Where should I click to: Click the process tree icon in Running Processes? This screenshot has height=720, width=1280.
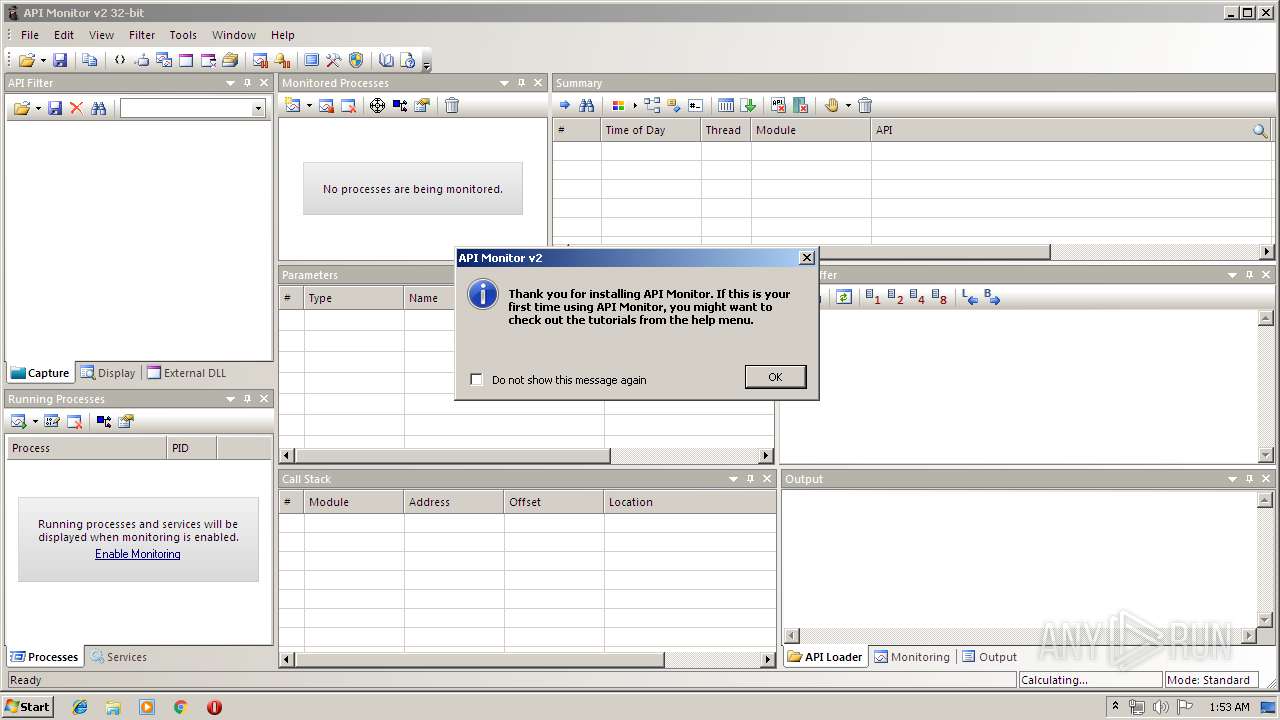[104, 421]
